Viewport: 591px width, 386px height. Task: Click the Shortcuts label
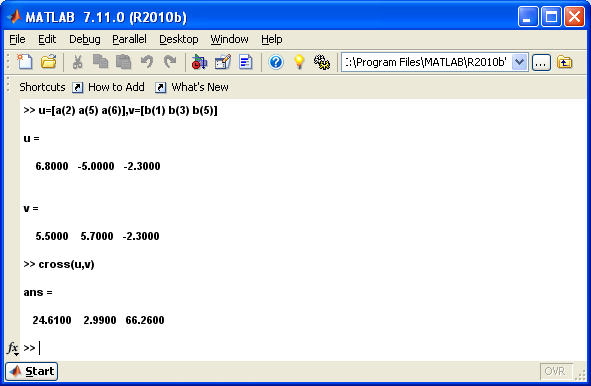42,87
